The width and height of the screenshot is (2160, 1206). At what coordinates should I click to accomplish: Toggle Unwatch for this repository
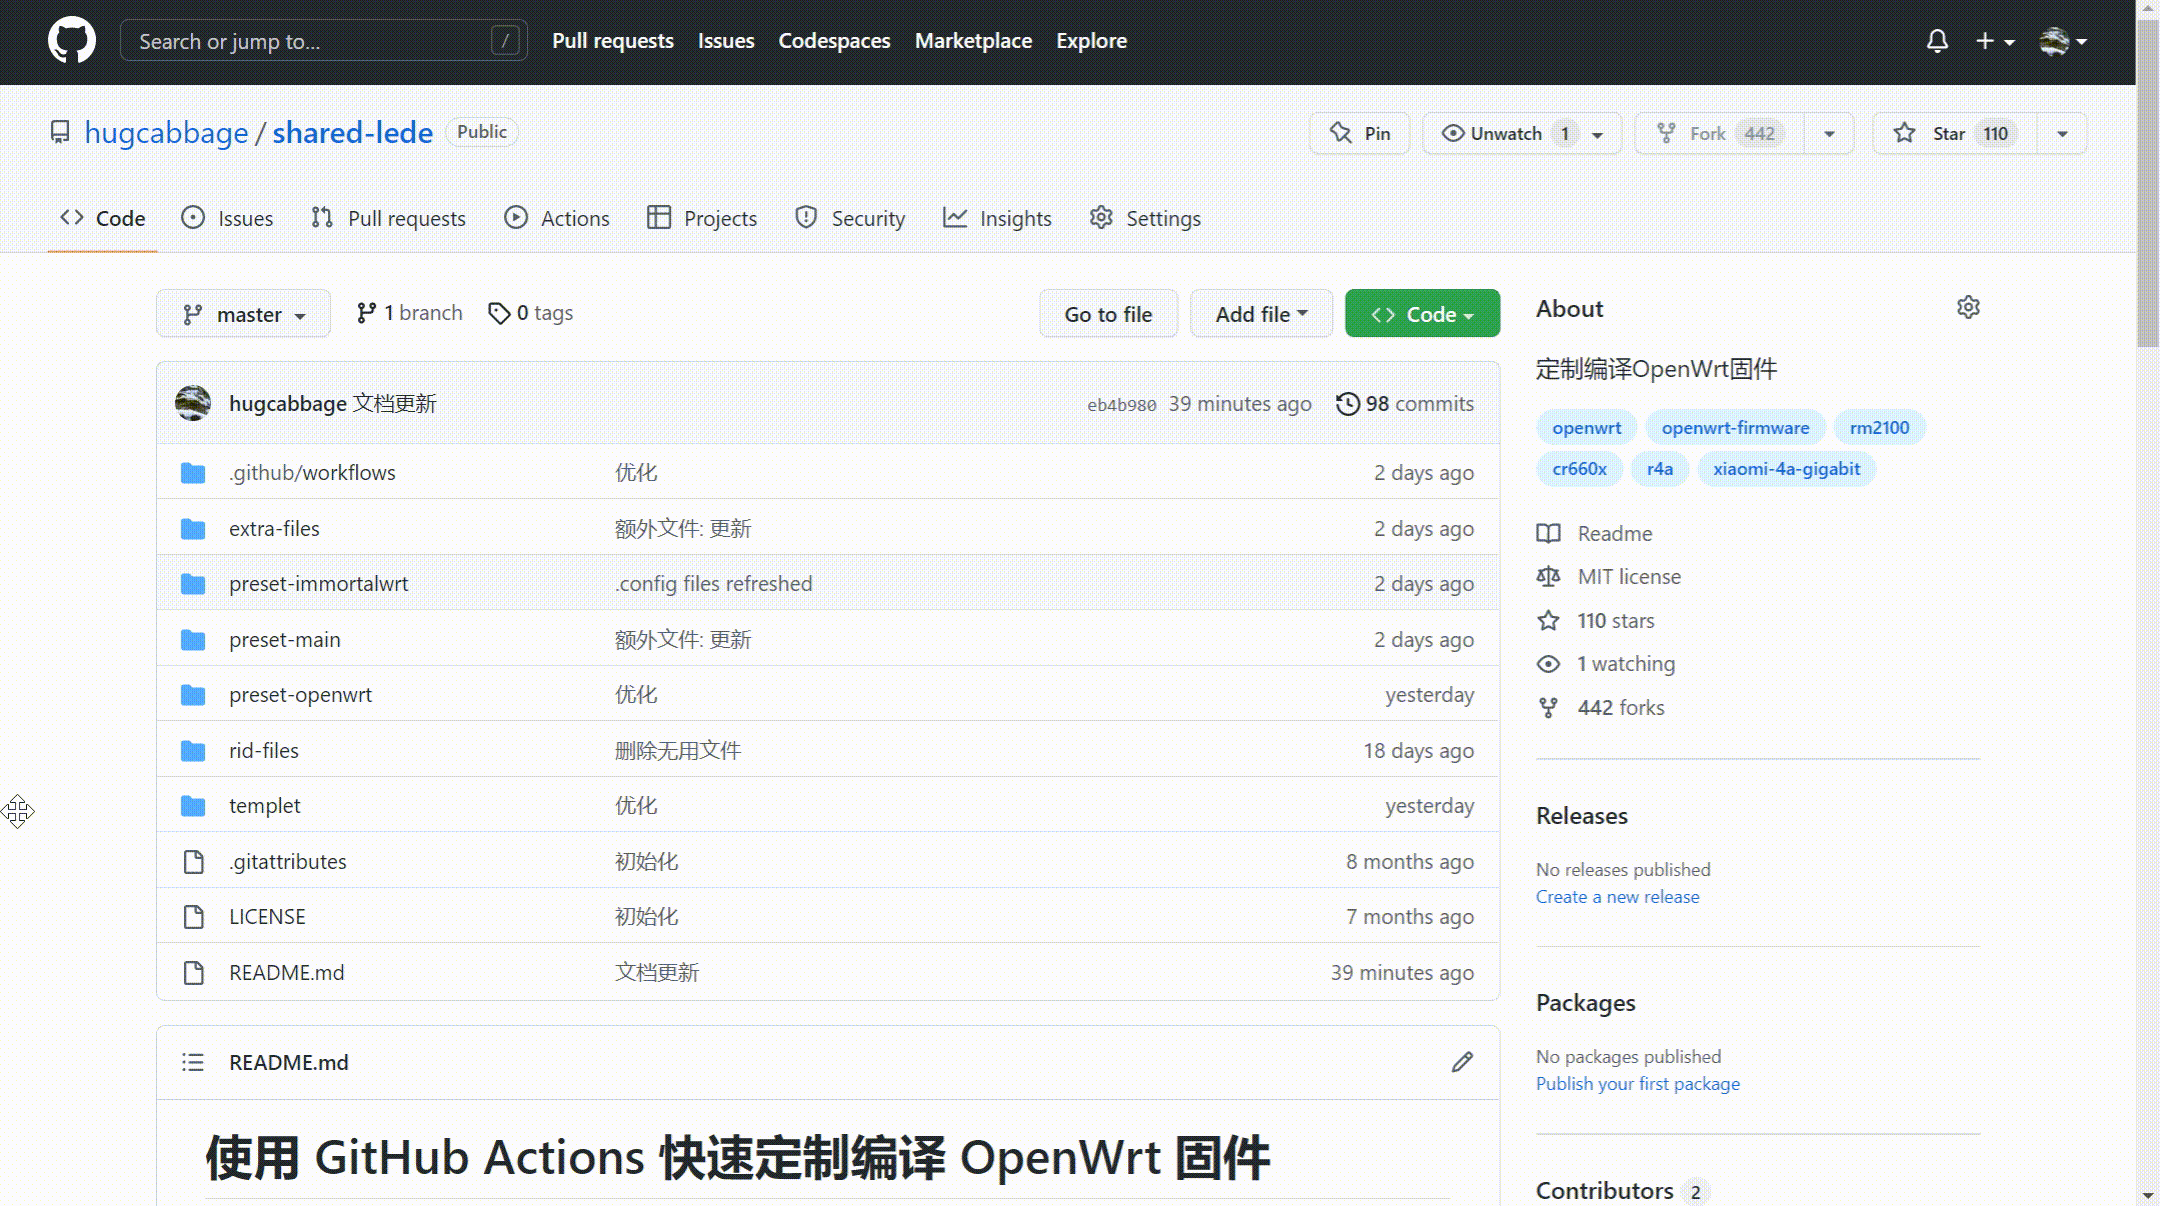coord(1505,134)
